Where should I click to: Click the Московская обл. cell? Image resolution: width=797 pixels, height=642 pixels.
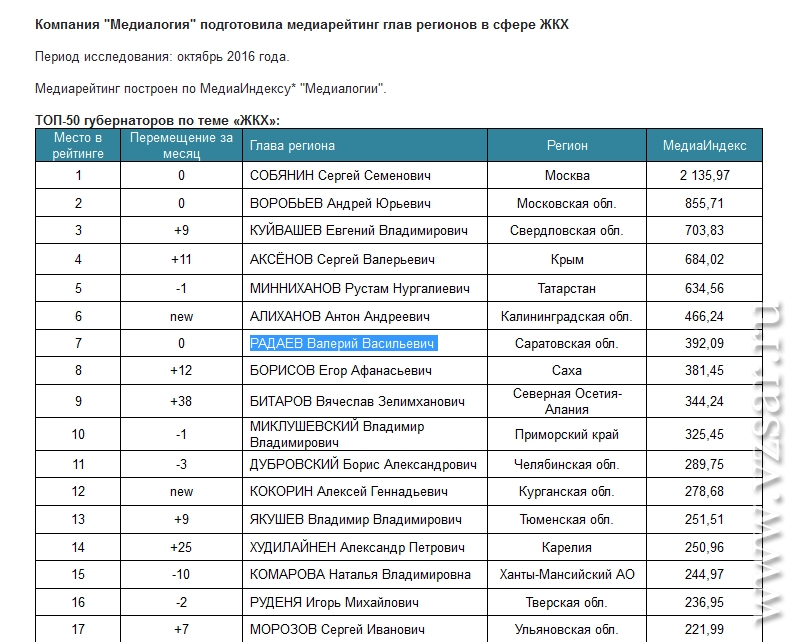pos(567,203)
